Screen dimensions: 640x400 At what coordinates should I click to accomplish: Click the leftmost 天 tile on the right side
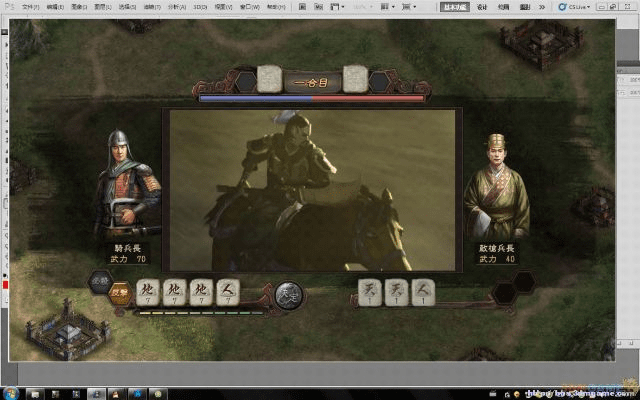click(370, 291)
